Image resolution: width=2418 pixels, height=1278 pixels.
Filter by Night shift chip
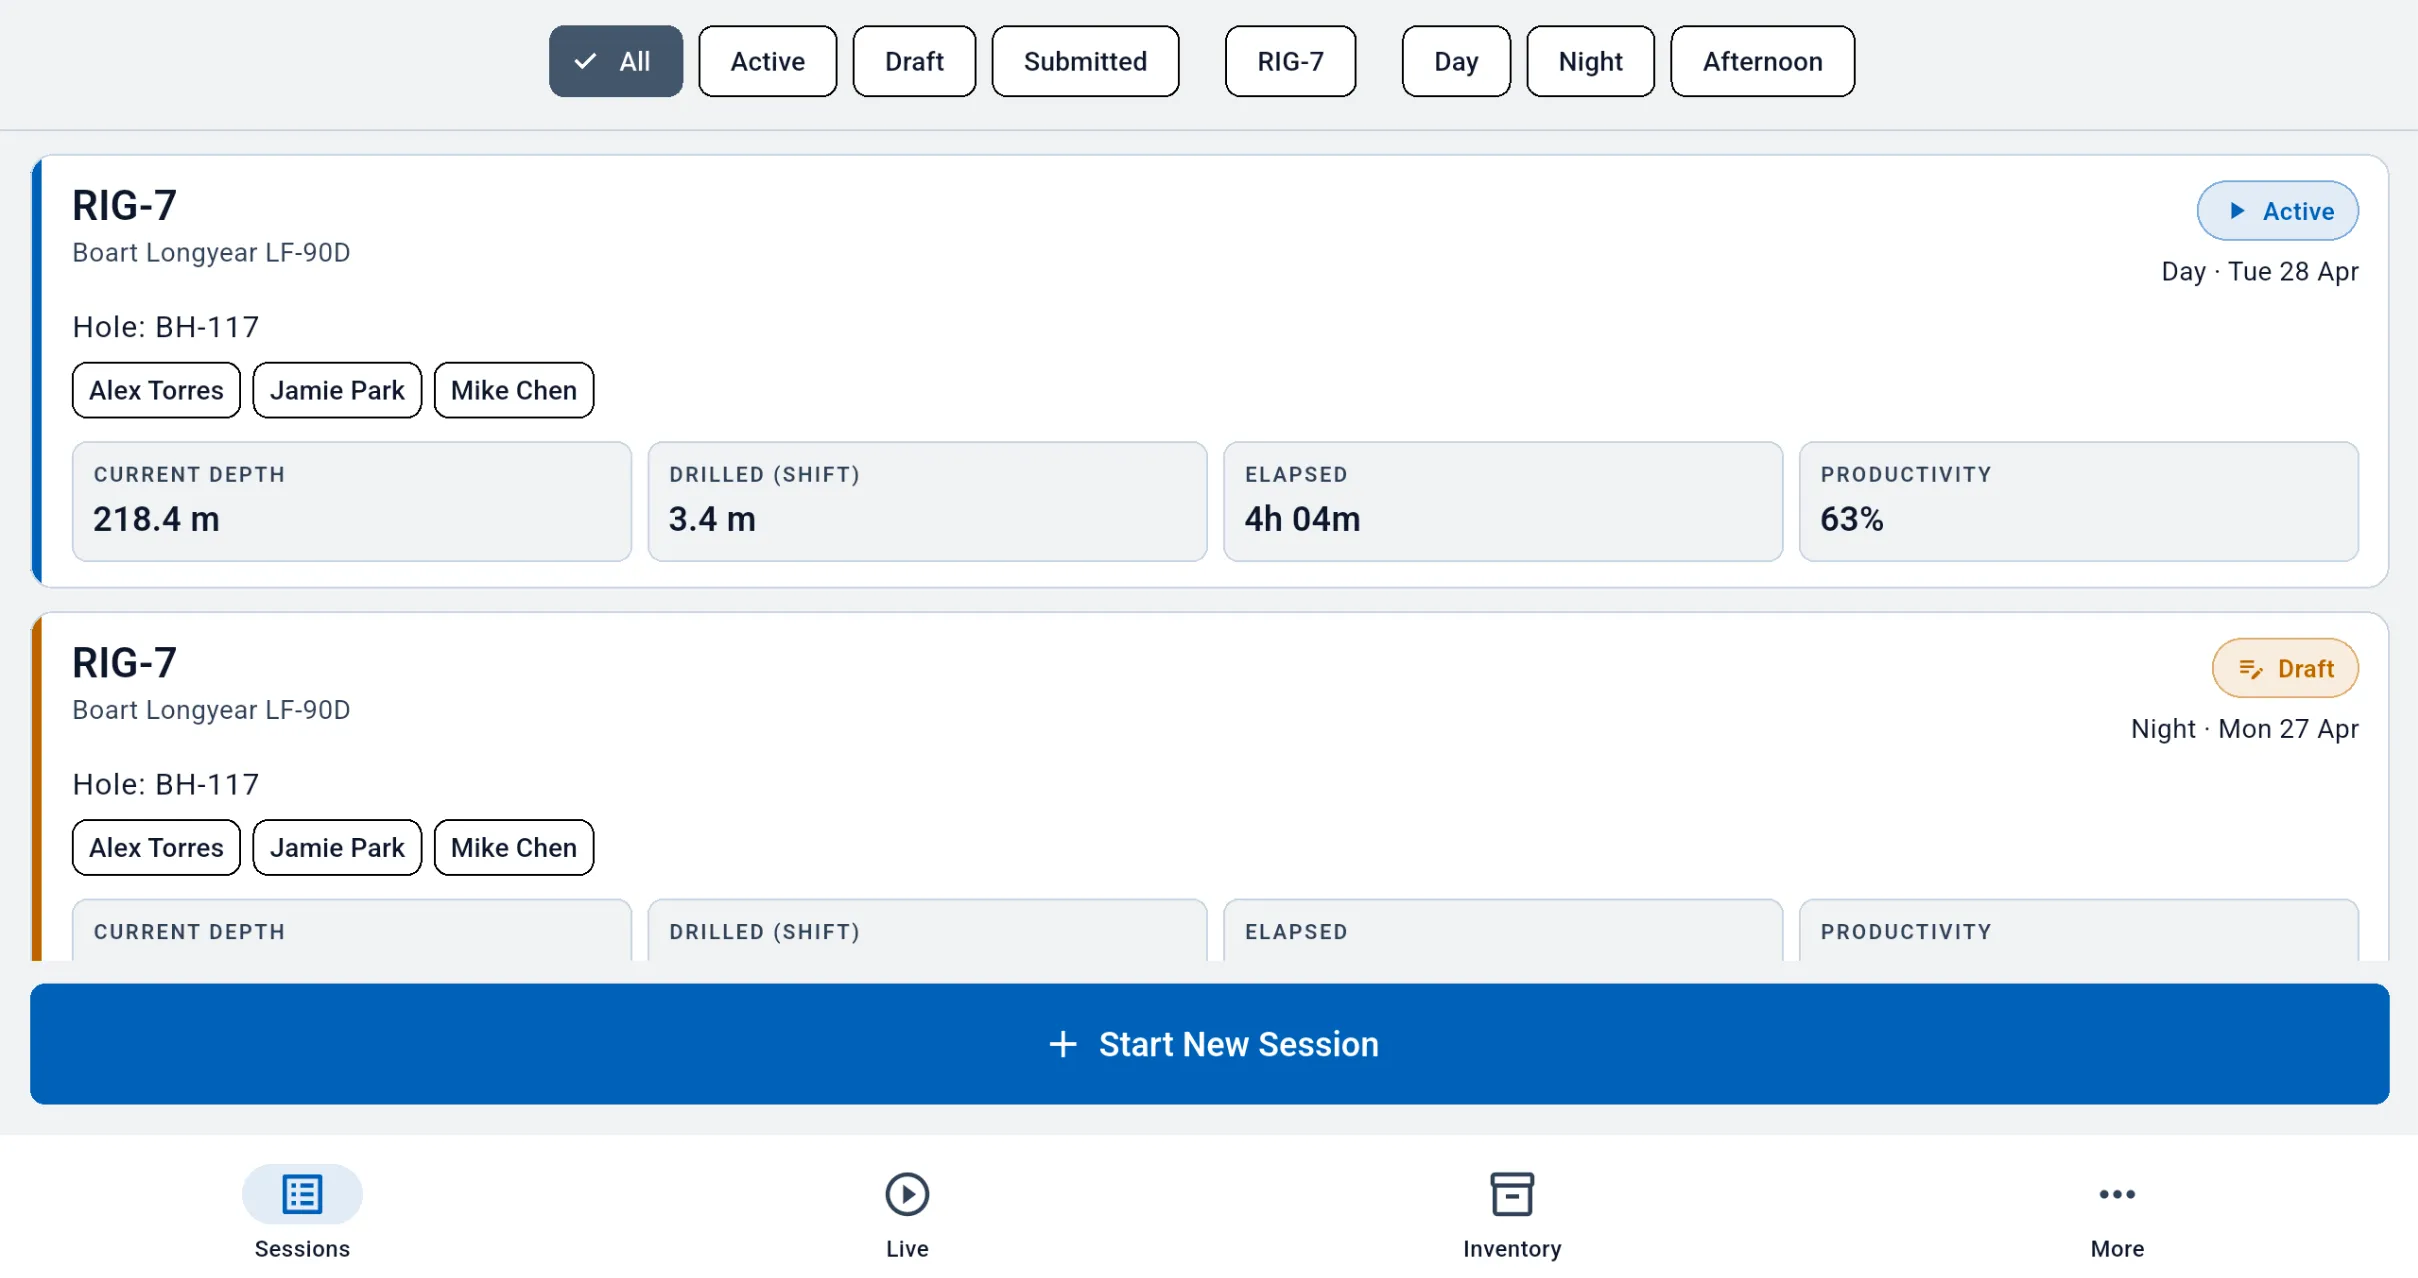click(1590, 62)
